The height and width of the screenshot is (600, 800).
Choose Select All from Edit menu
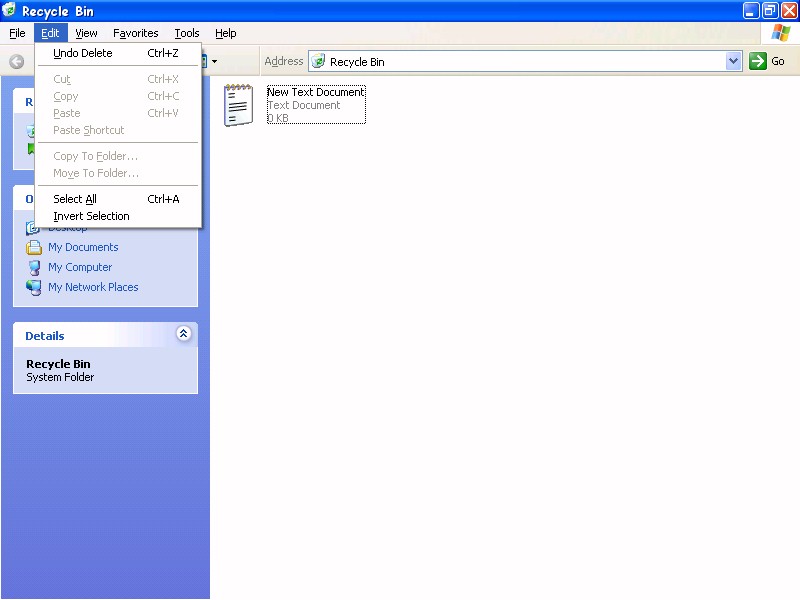coord(118,199)
